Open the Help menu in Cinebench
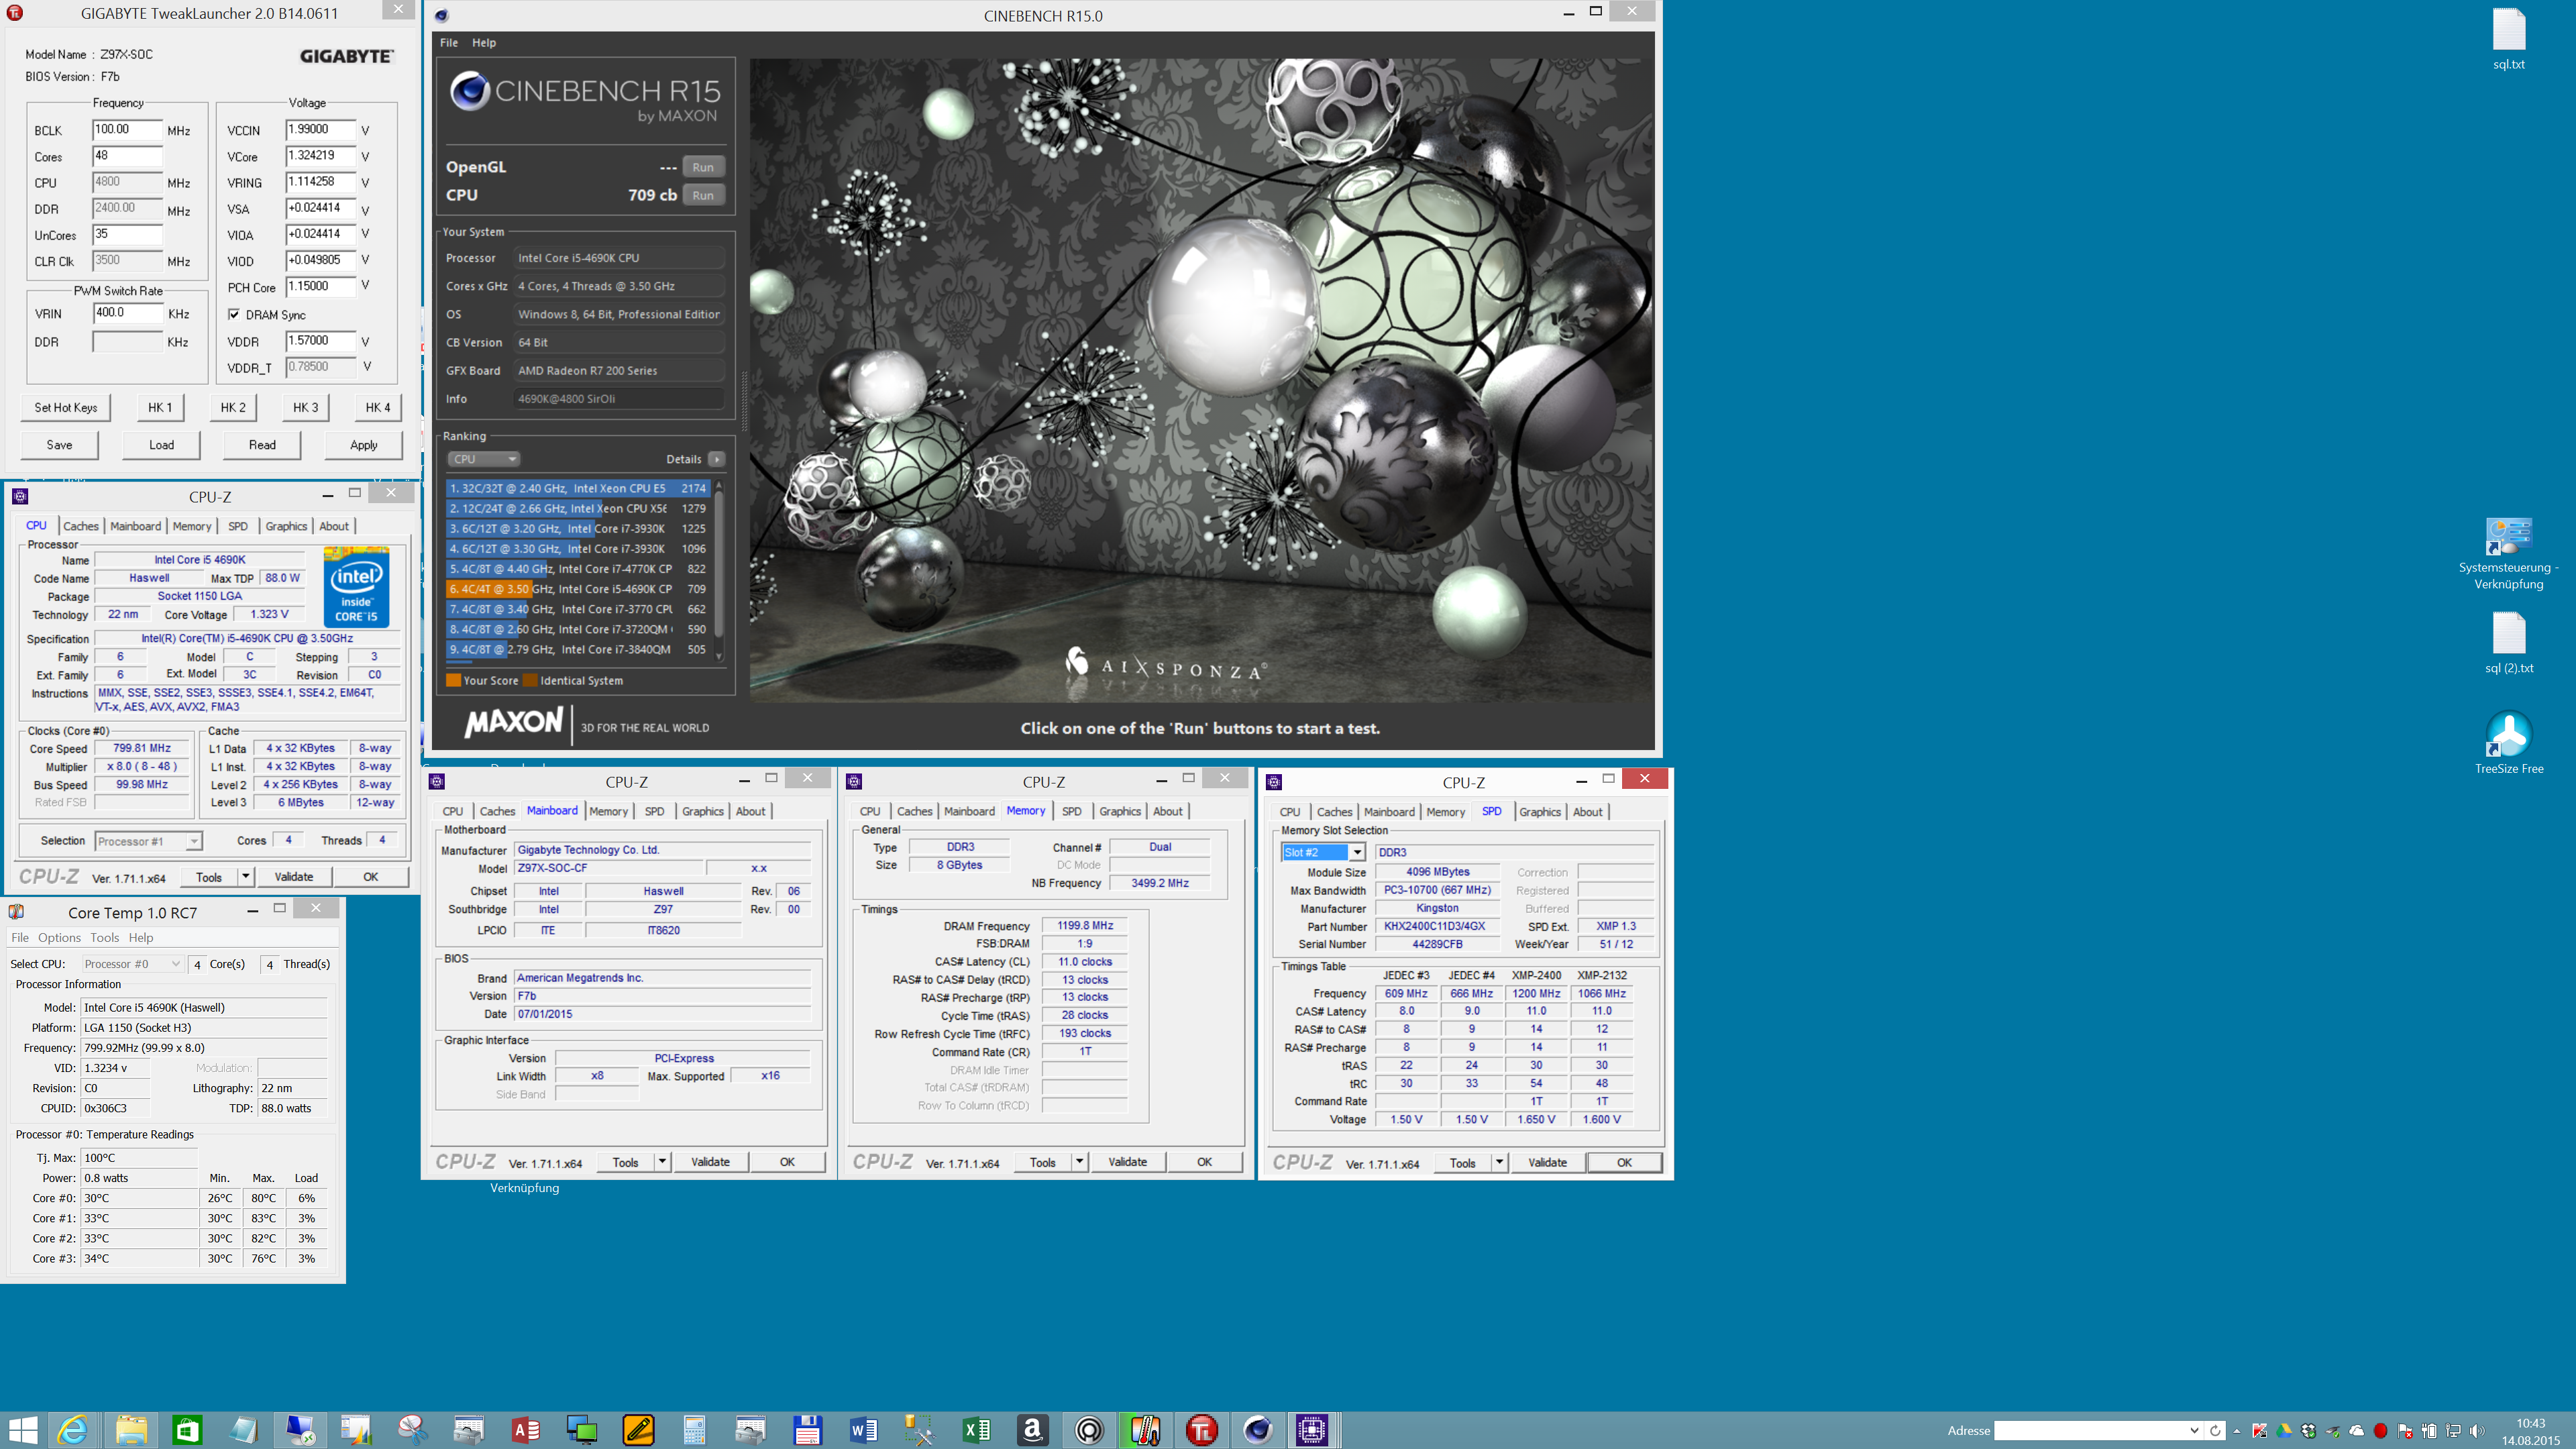The image size is (2576, 1449). click(484, 43)
